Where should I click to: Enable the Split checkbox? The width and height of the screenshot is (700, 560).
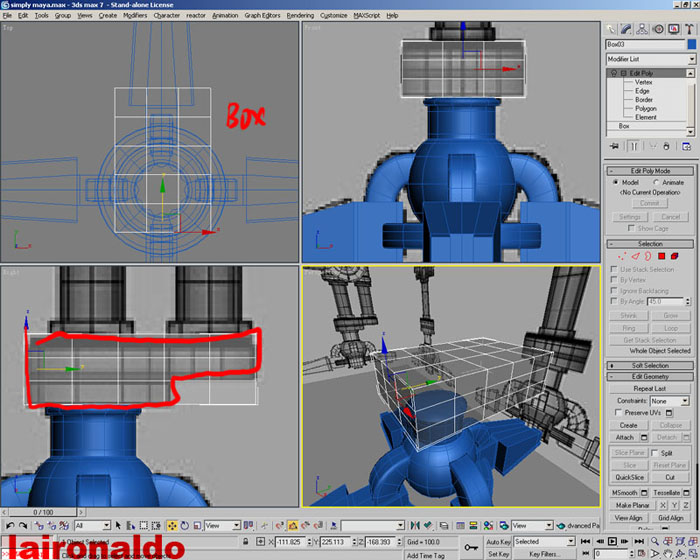point(654,453)
